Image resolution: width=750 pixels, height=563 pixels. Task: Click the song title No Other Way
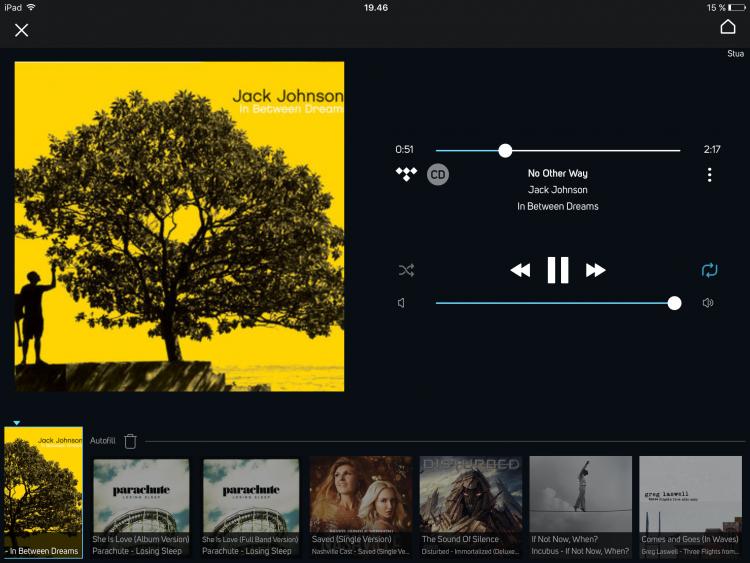click(x=557, y=173)
